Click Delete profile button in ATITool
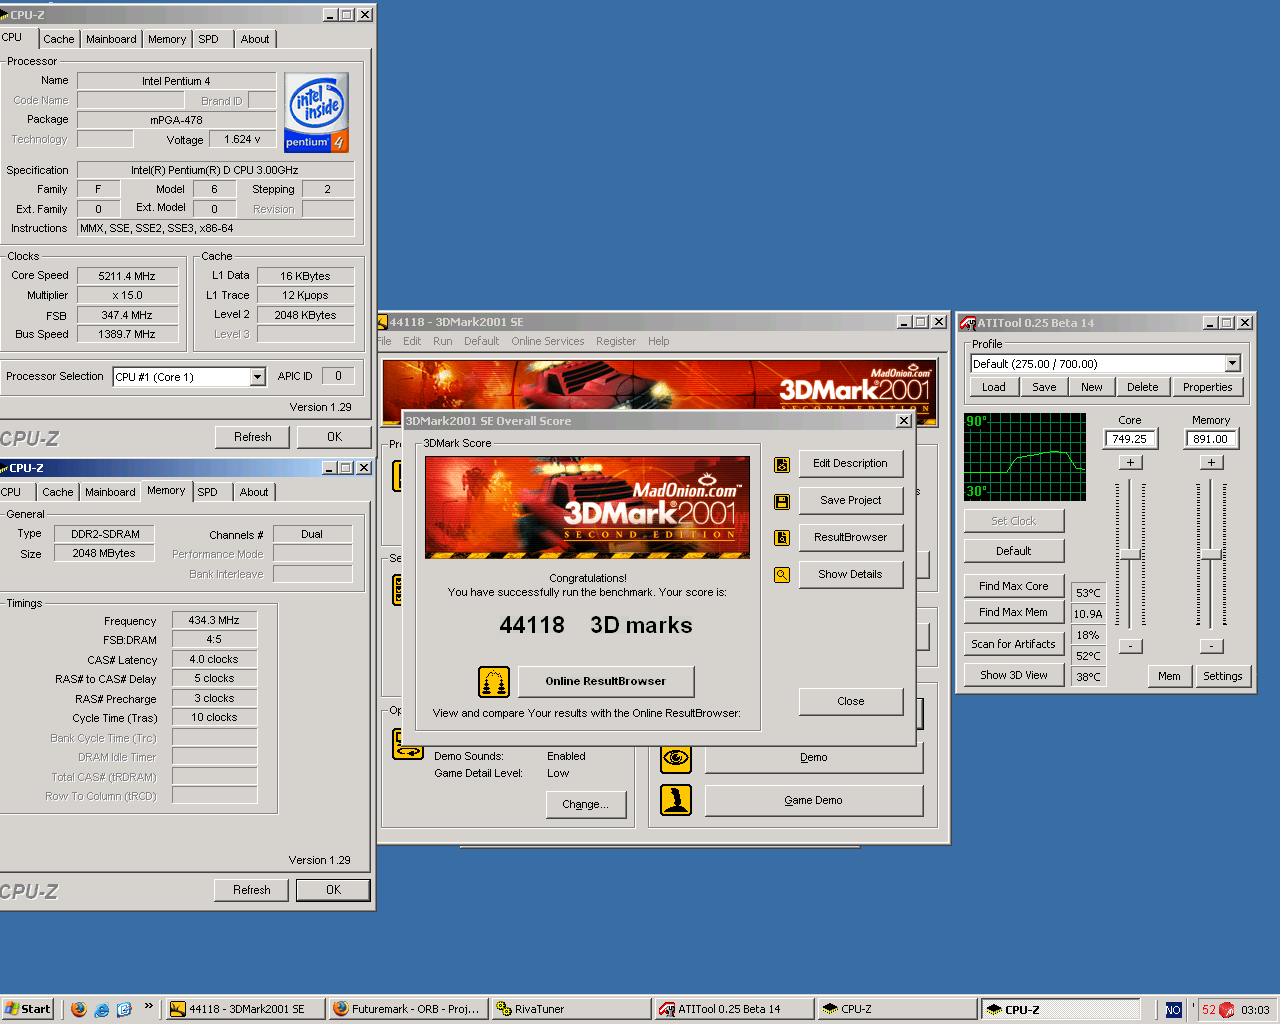 (x=1142, y=388)
